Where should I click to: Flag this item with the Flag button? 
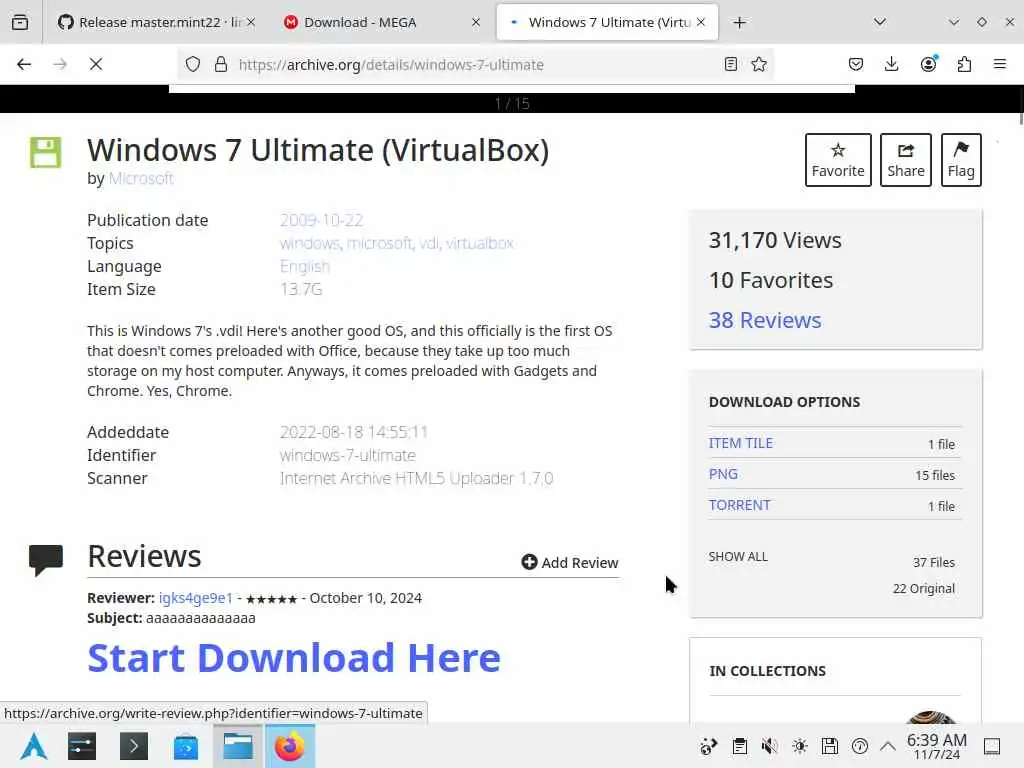[961, 160]
